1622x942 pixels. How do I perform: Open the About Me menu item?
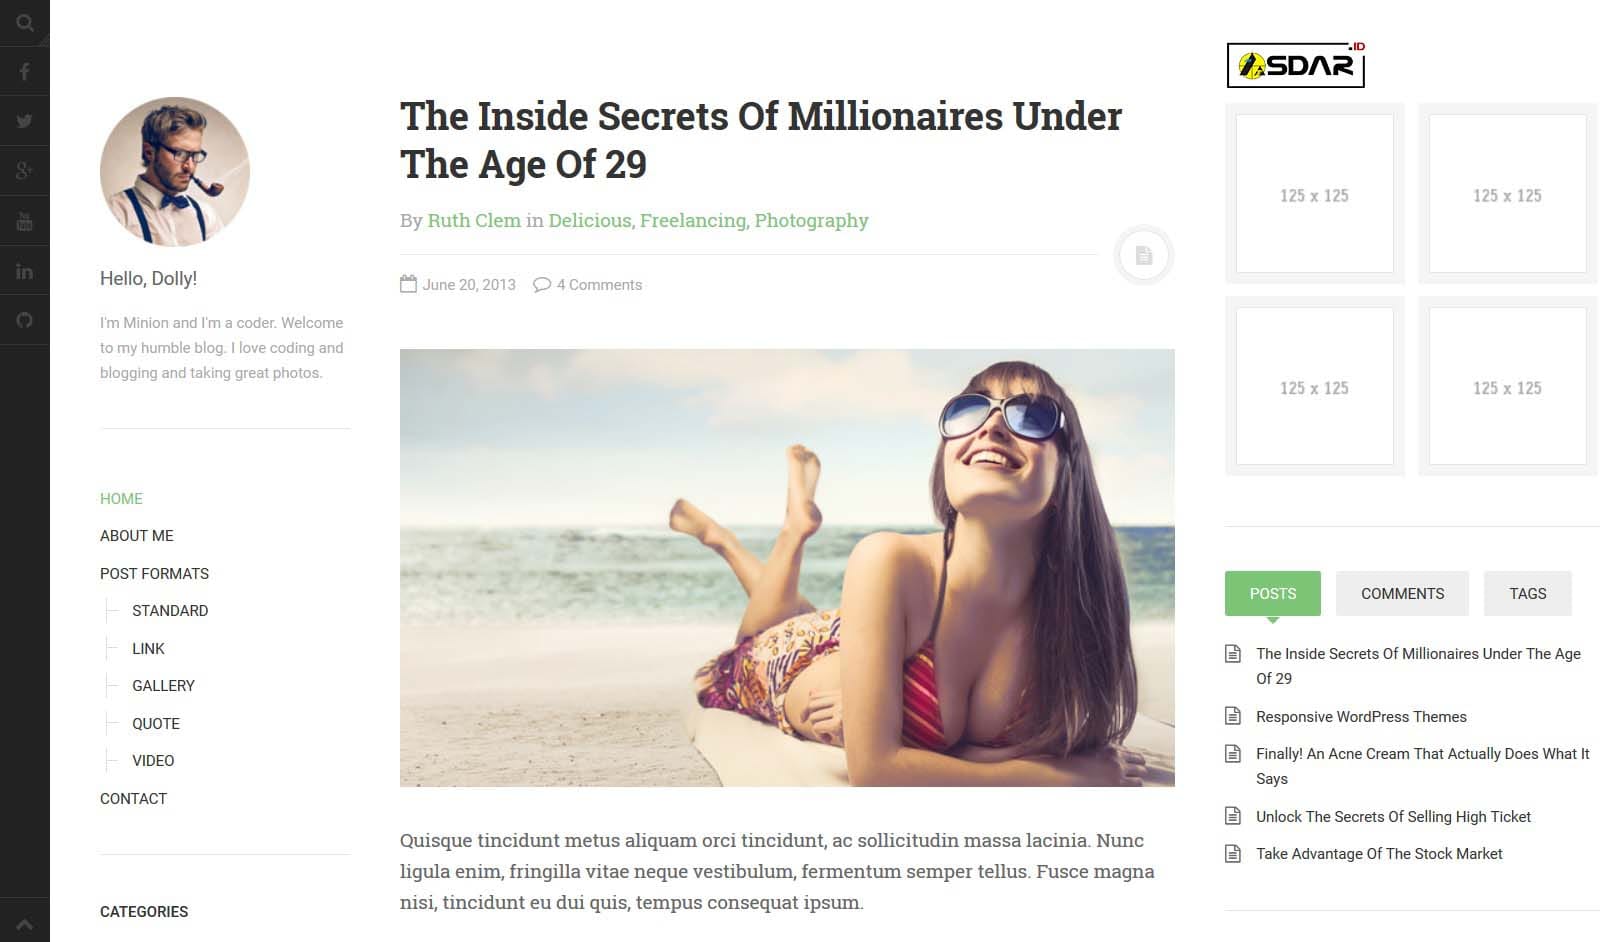137,536
